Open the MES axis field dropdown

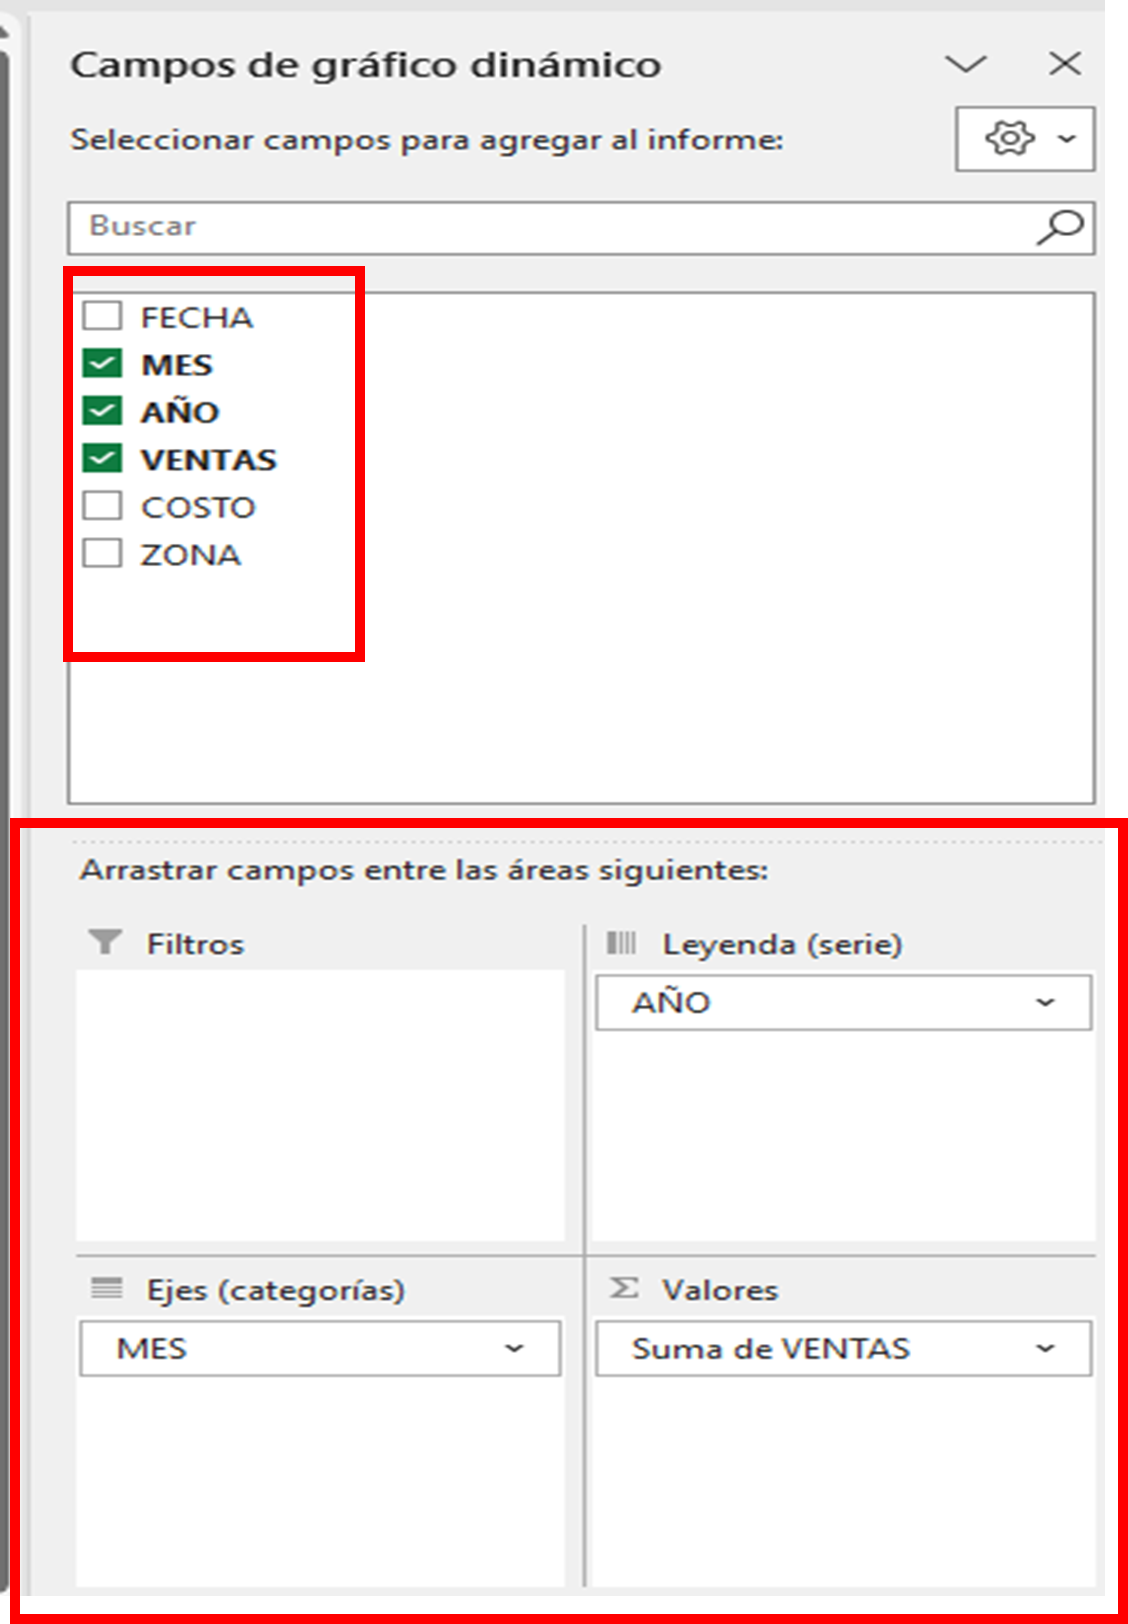click(x=514, y=1348)
